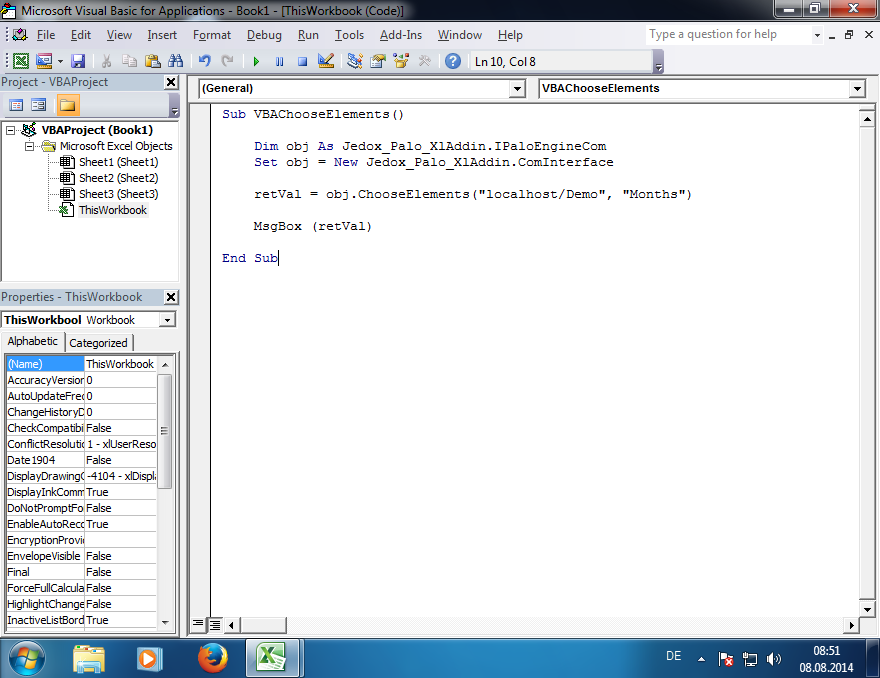This screenshot has height=678, width=880.
Task: Open the Add-Ins menu
Action: 401,35
